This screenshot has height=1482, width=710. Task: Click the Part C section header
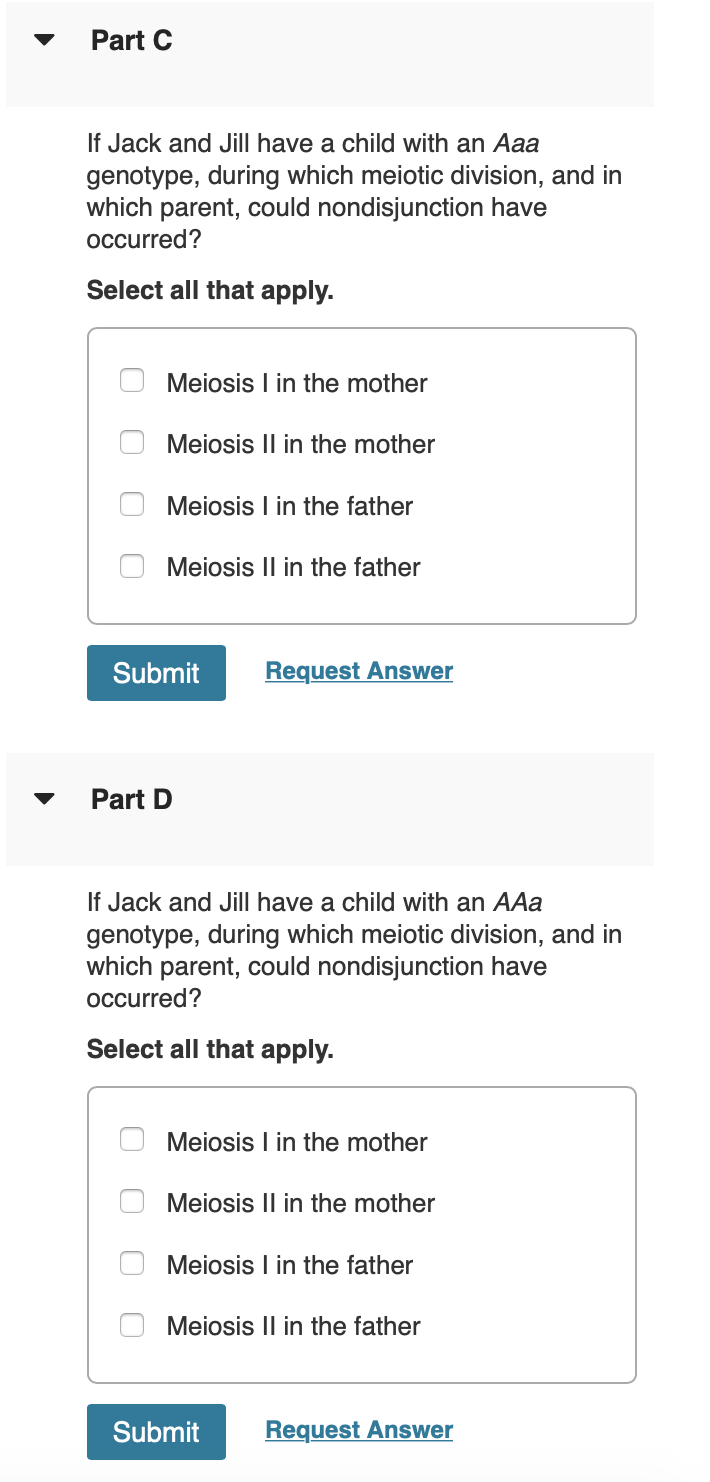[131, 40]
